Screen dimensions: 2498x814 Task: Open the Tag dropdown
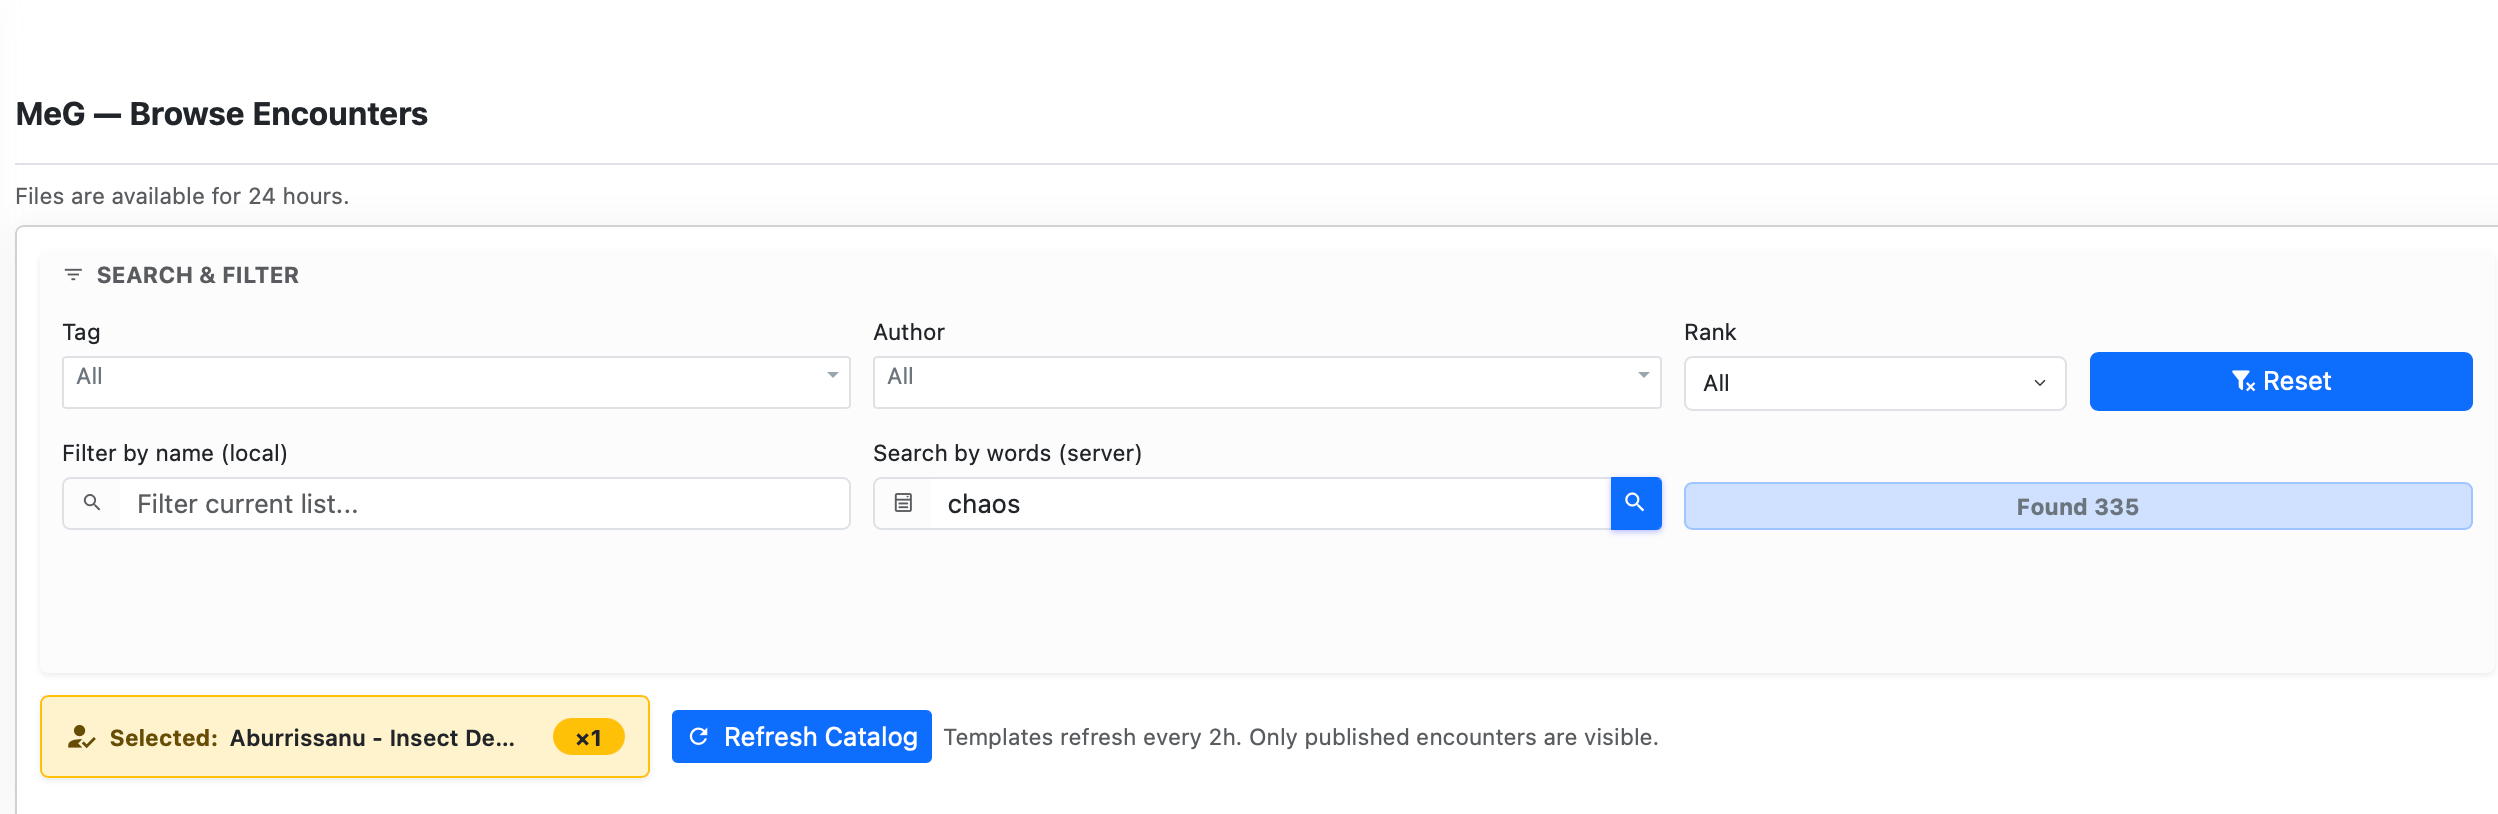455,382
